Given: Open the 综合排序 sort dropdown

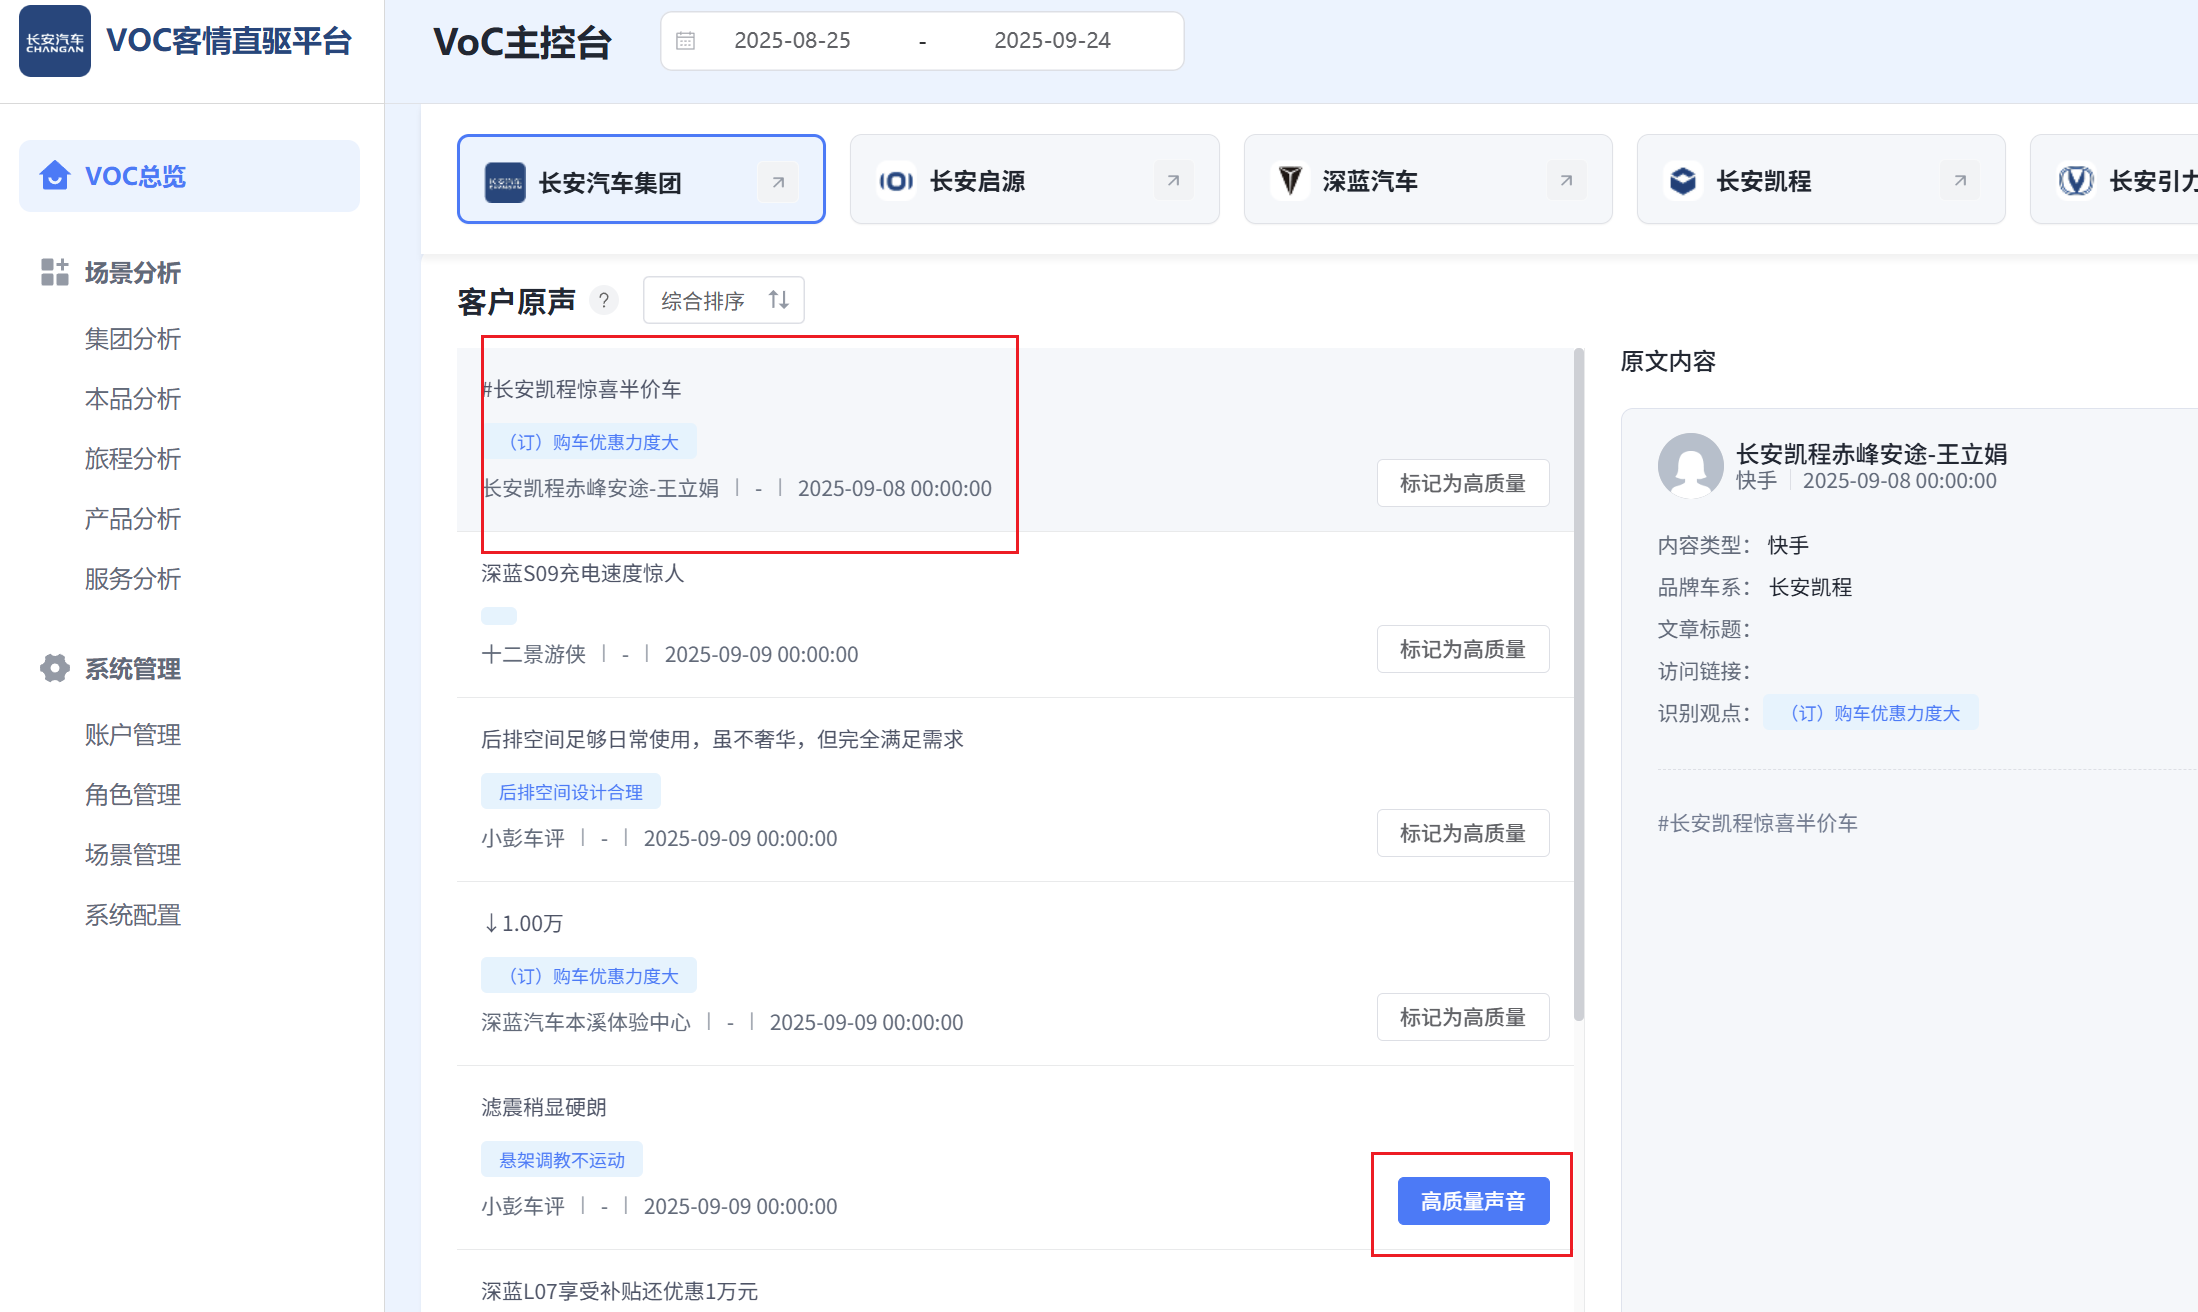Looking at the screenshot, I should coord(724,300).
